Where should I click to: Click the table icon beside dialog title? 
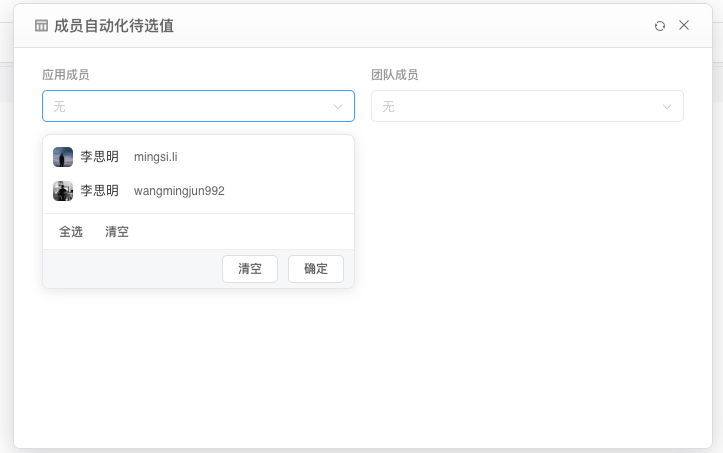41,26
